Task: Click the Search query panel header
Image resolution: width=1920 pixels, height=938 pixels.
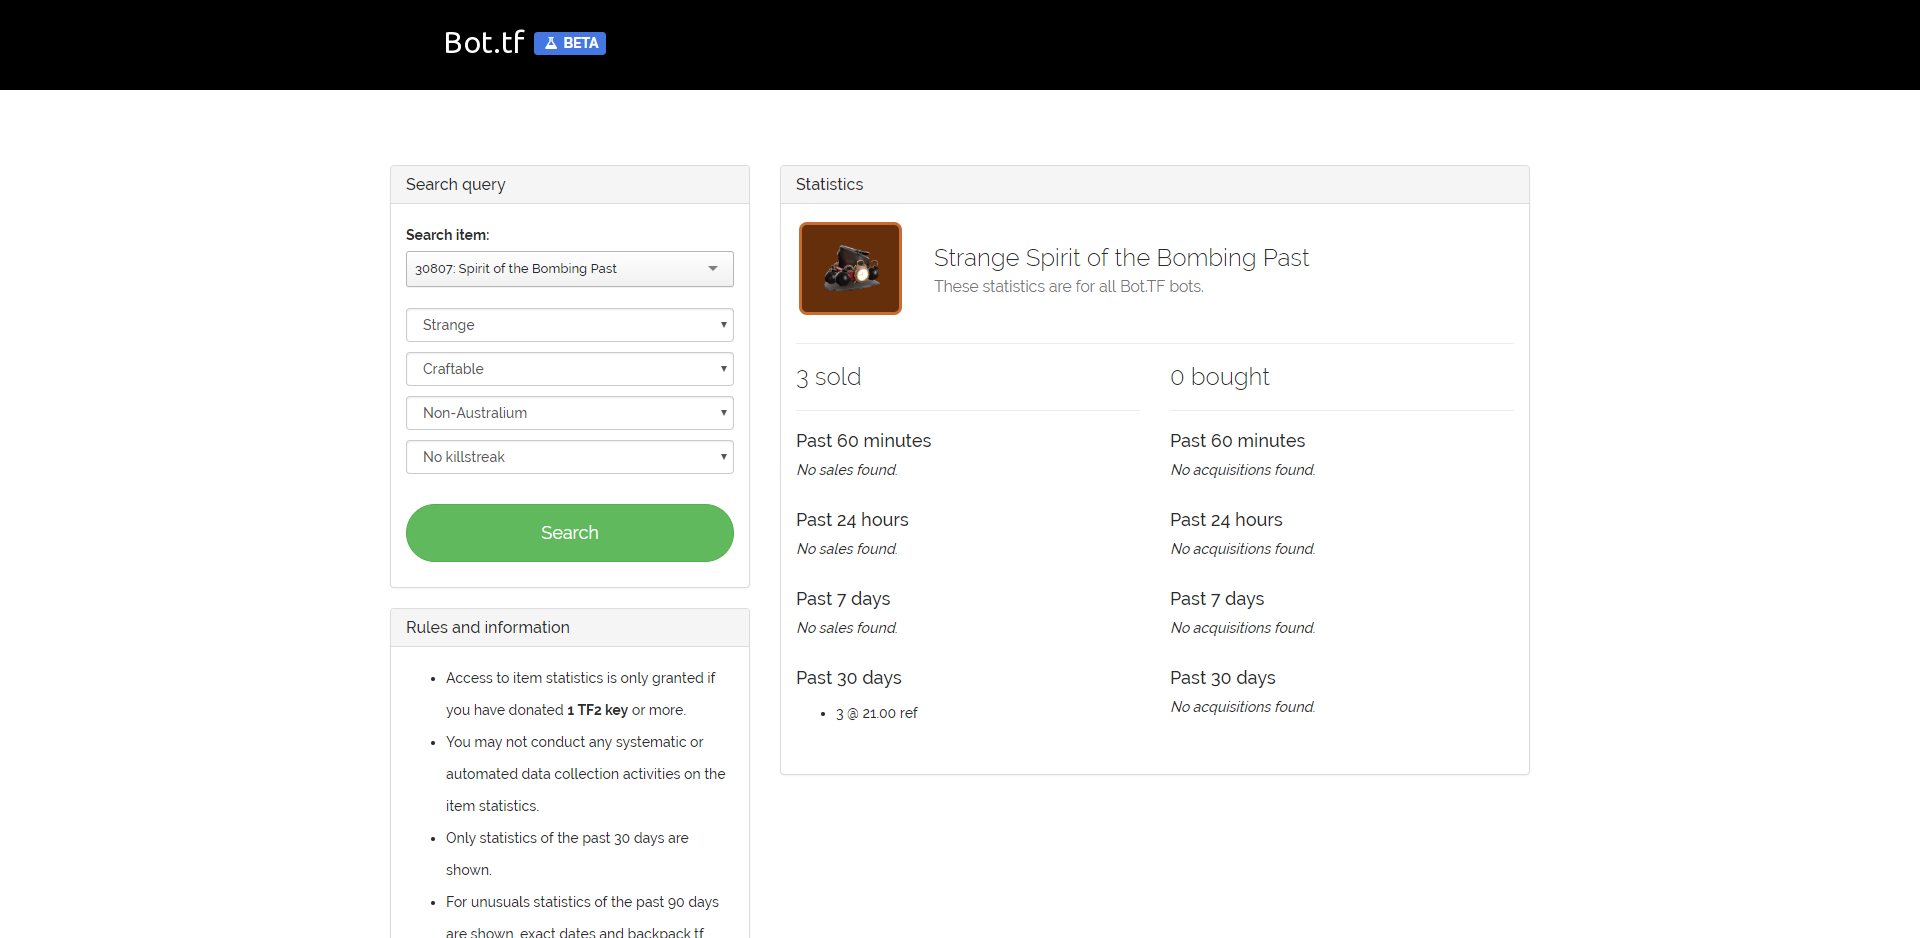Action: pyautogui.click(x=570, y=185)
